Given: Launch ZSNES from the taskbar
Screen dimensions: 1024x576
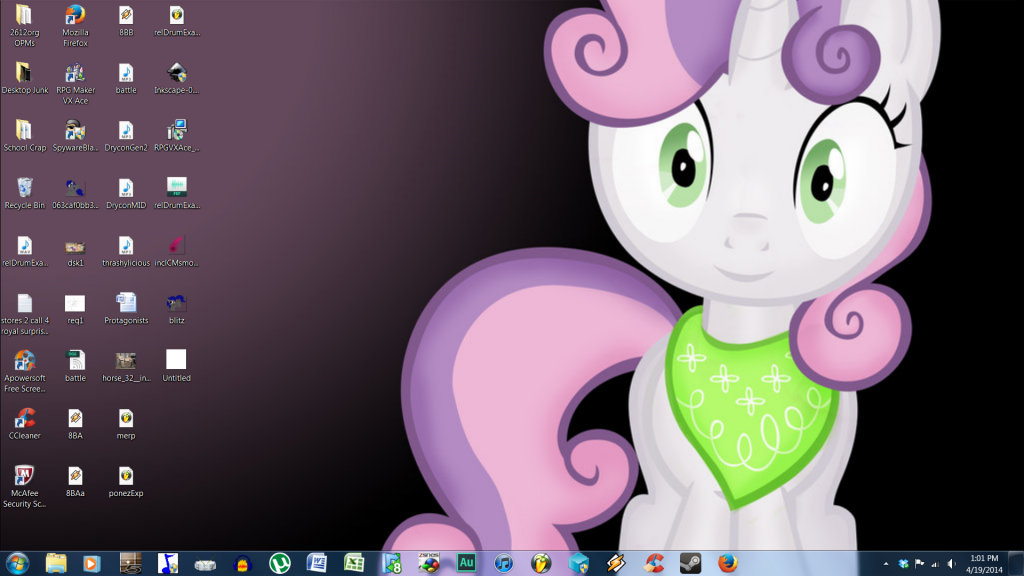Looking at the screenshot, I should [x=429, y=563].
